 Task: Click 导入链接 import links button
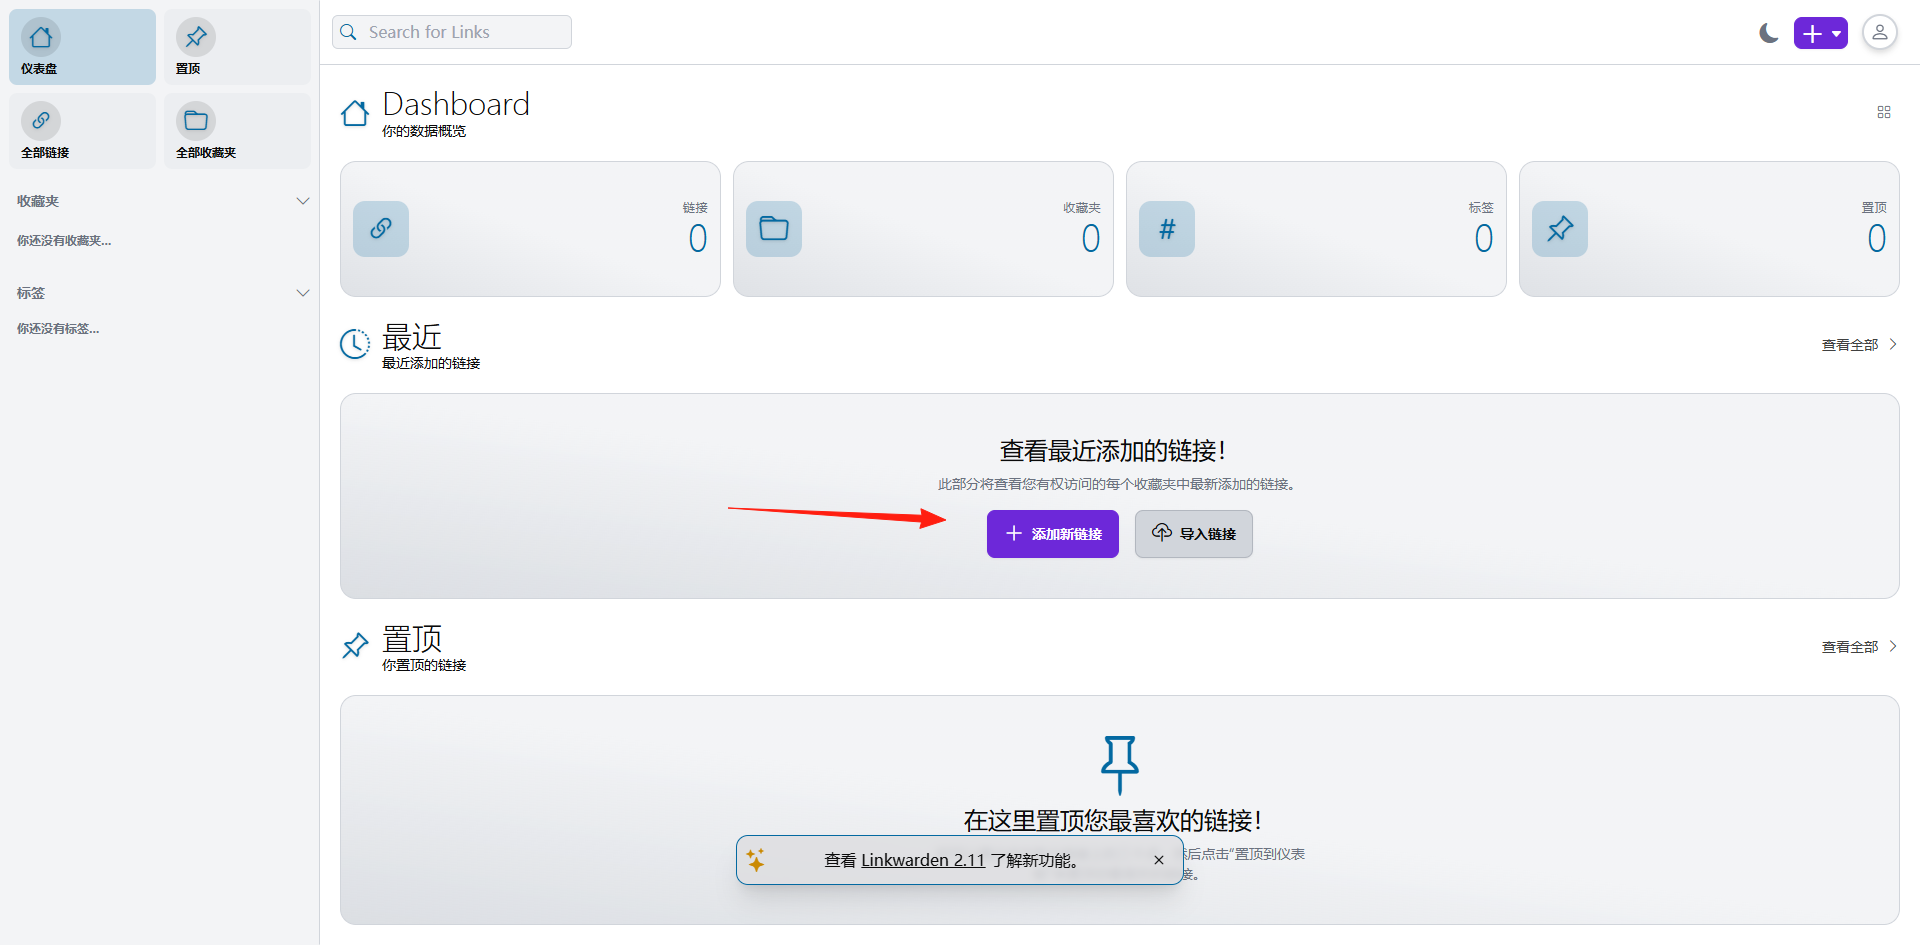point(1194,534)
